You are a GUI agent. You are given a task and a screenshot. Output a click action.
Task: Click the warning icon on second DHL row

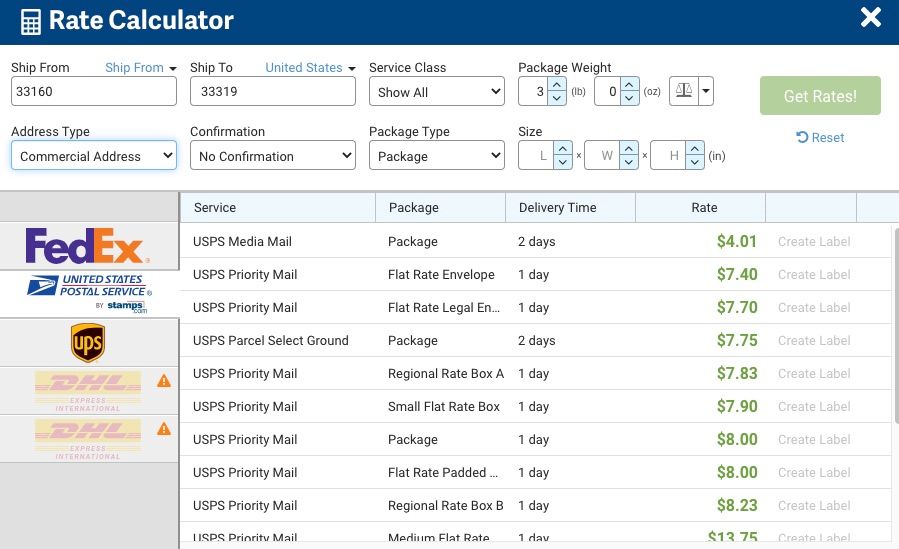[164, 429]
